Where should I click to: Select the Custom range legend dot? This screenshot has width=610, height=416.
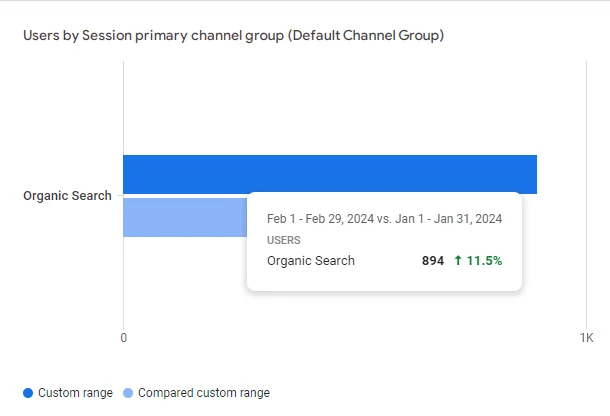click(28, 393)
